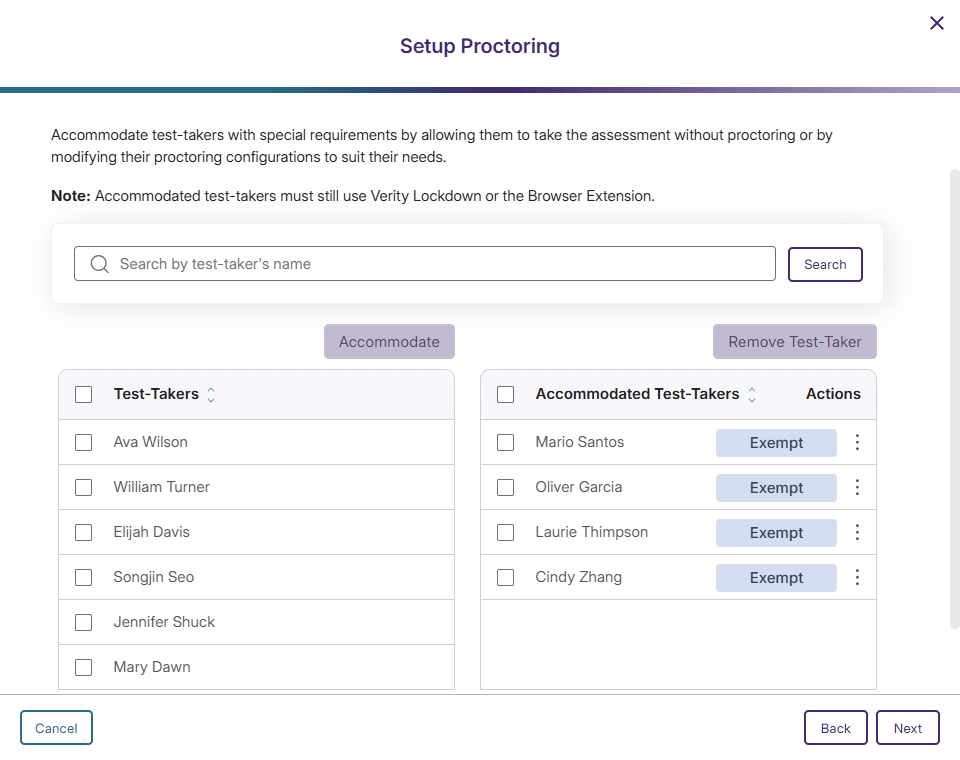Click the magnifier icon in search box

click(99, 264)
